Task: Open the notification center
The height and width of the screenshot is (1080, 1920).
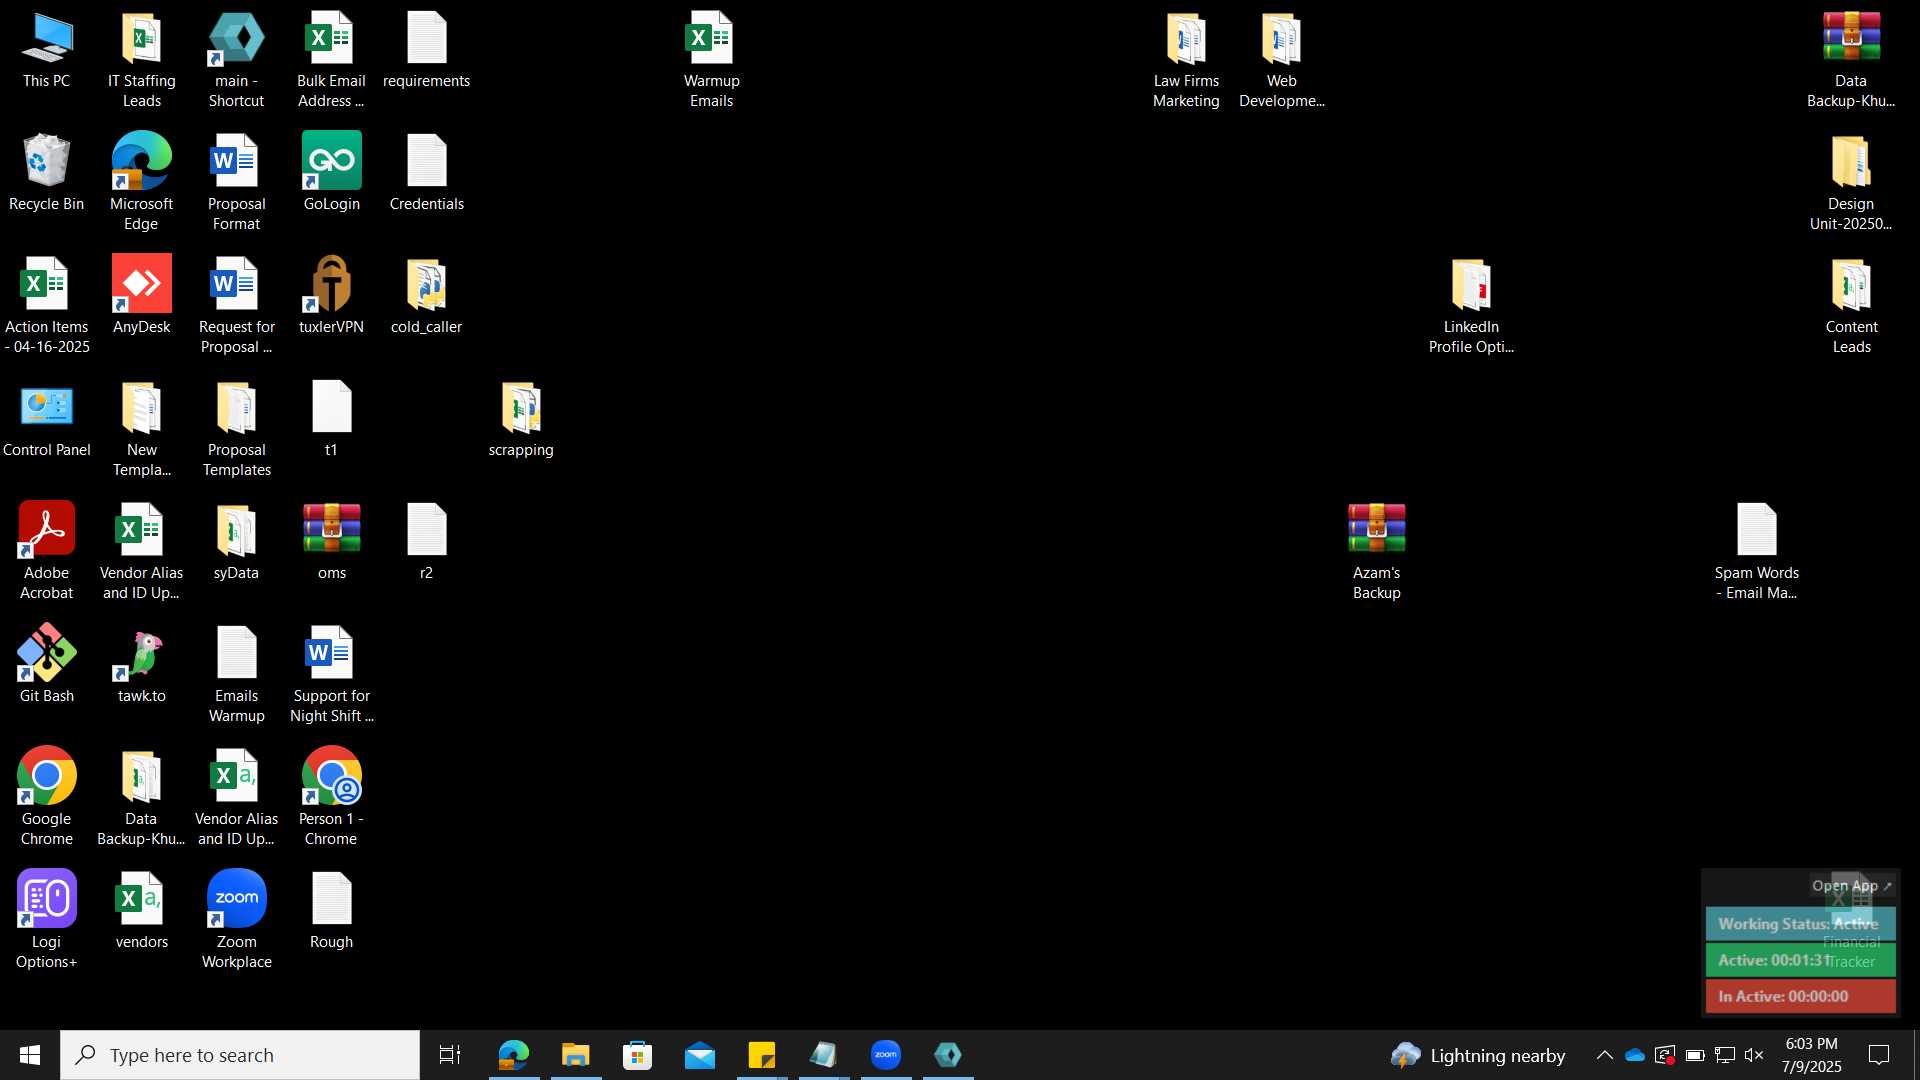Action: tap(1879, 1055)
